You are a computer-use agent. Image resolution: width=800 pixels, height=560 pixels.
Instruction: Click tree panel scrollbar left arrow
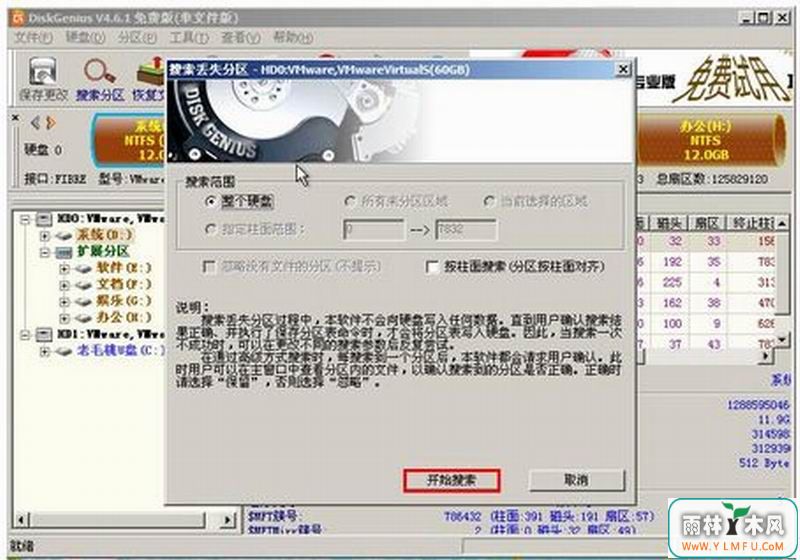(x=21, y=520)
